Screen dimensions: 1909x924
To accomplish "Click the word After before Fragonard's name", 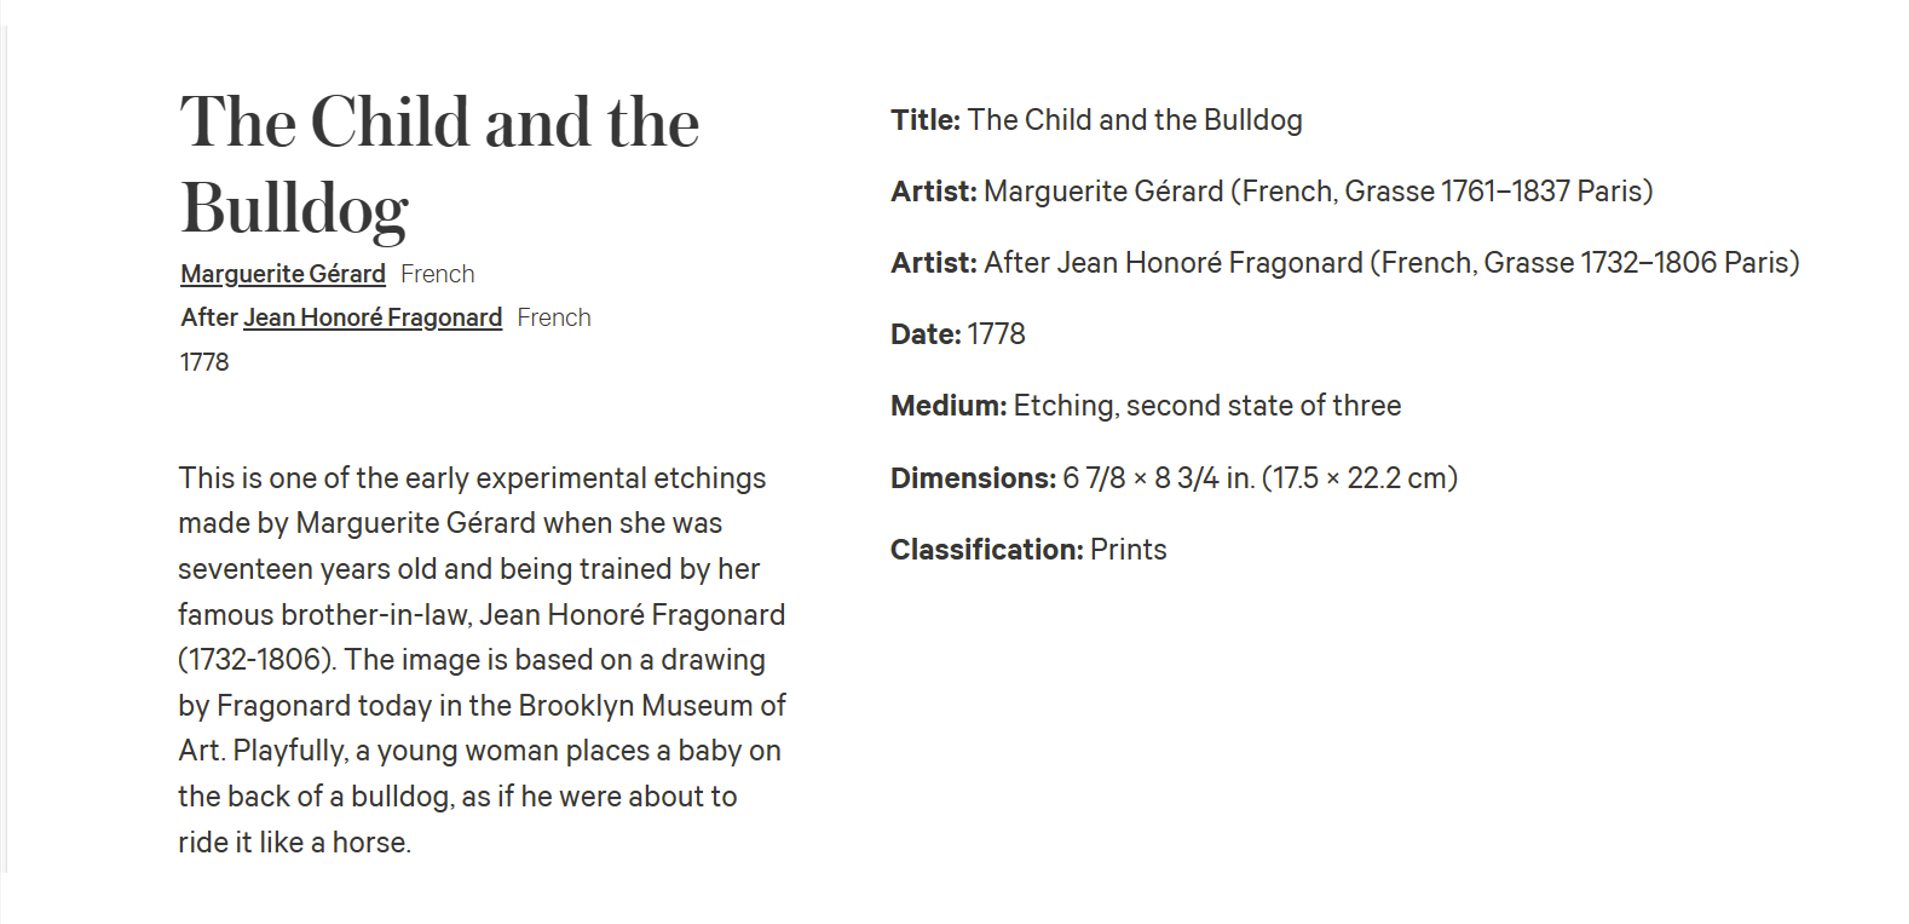I will [x=209, y=318].
